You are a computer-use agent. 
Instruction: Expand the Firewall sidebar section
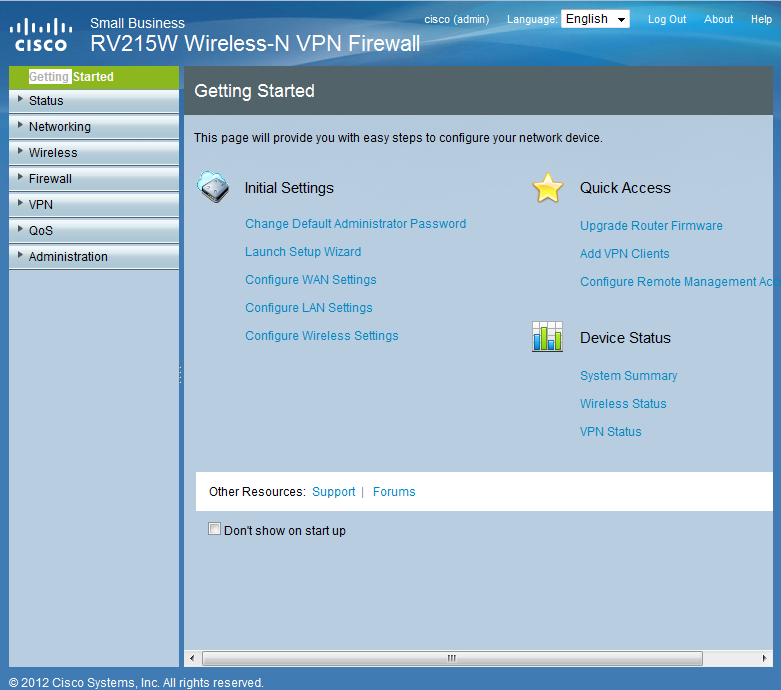tap(50, 179)
